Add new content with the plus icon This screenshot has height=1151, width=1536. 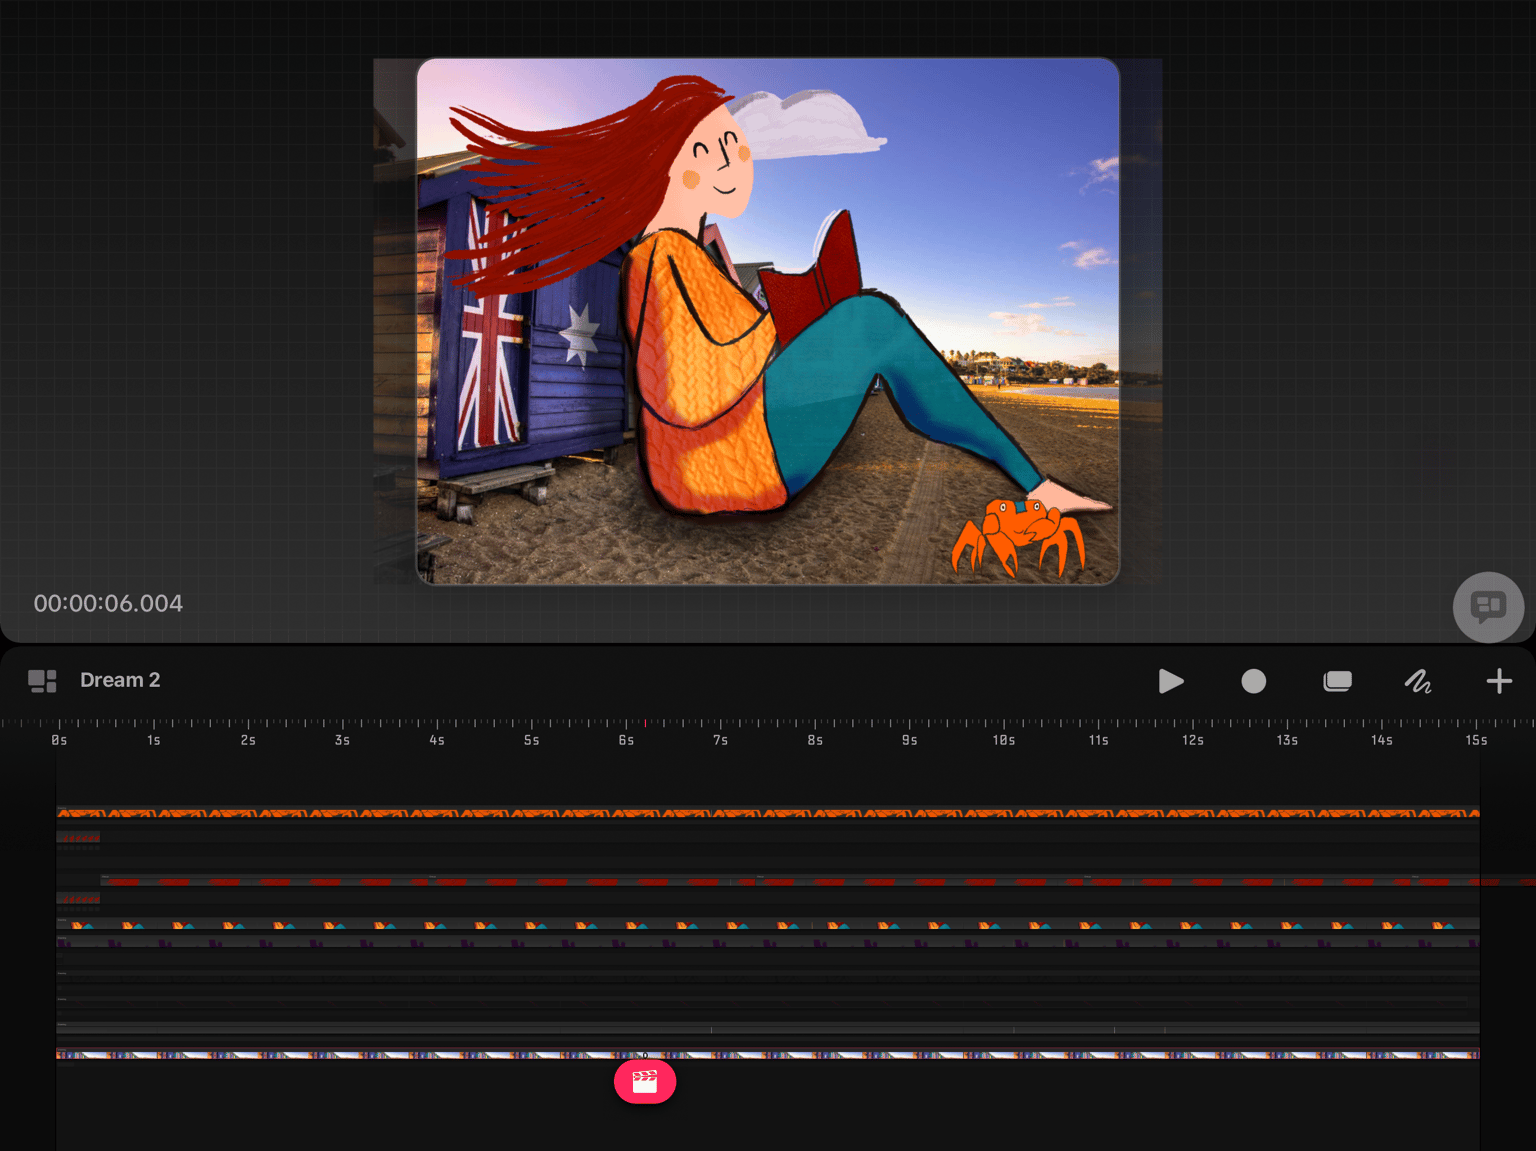(x=1499, y=681)
